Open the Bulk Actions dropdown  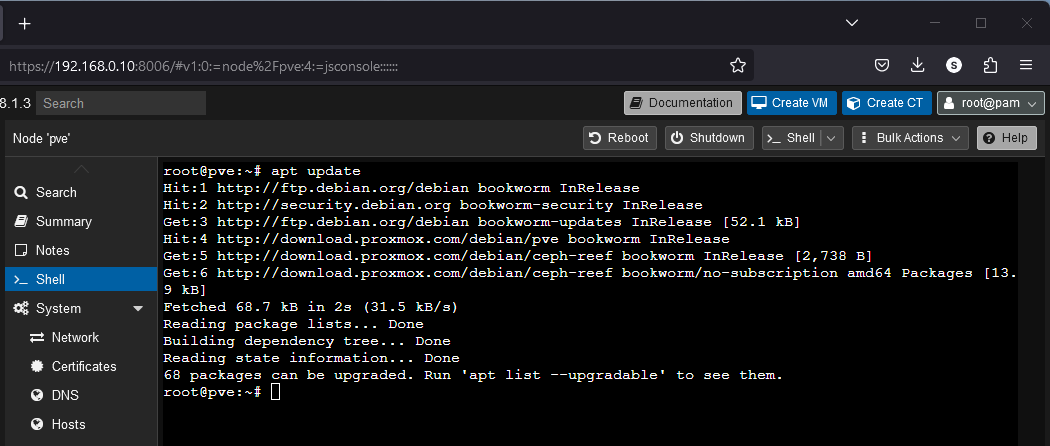pos(910,138)
